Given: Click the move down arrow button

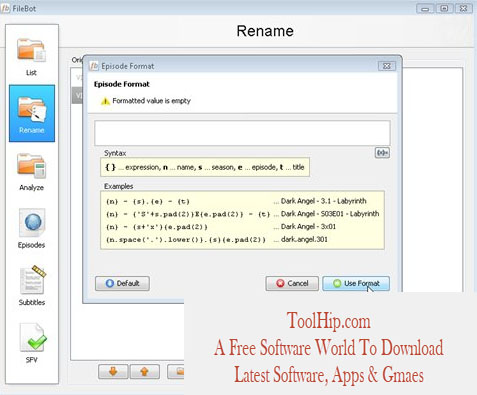Looking at the screenshot, I should [x=113, y=371].
